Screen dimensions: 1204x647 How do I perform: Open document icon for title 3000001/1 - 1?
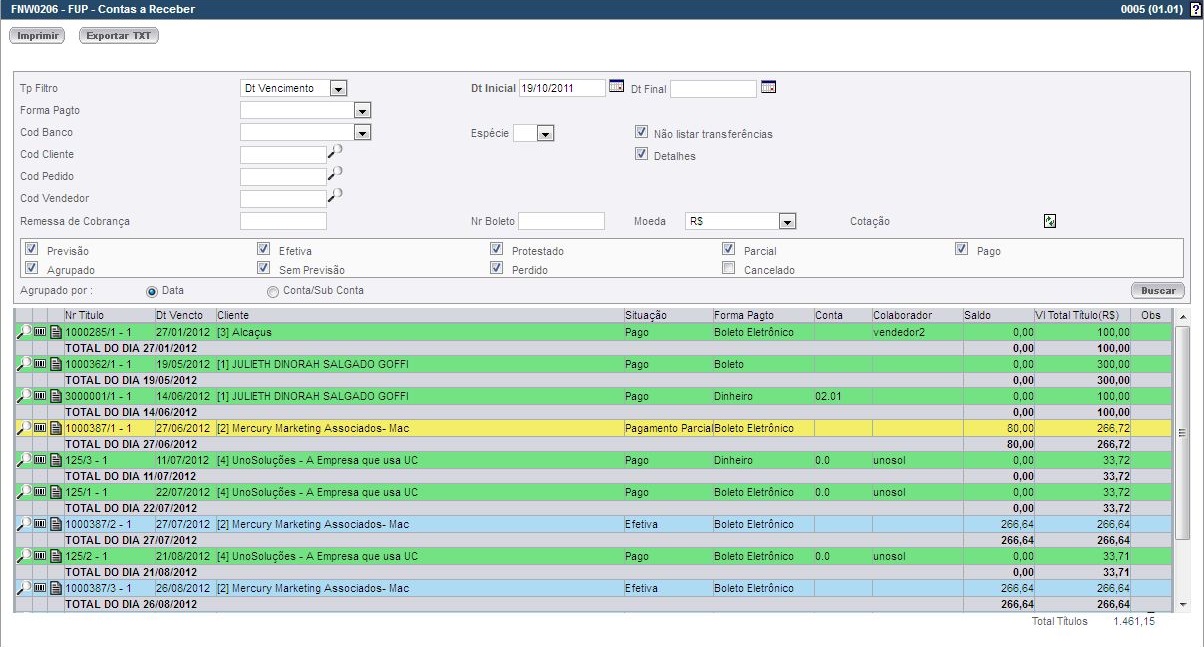click(x=56, y=396)
